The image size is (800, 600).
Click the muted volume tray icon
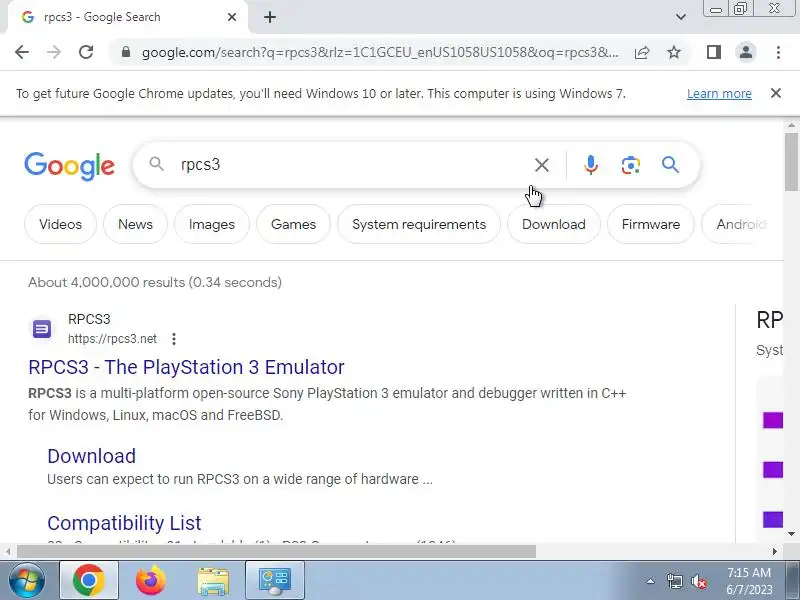coord(698,581)
